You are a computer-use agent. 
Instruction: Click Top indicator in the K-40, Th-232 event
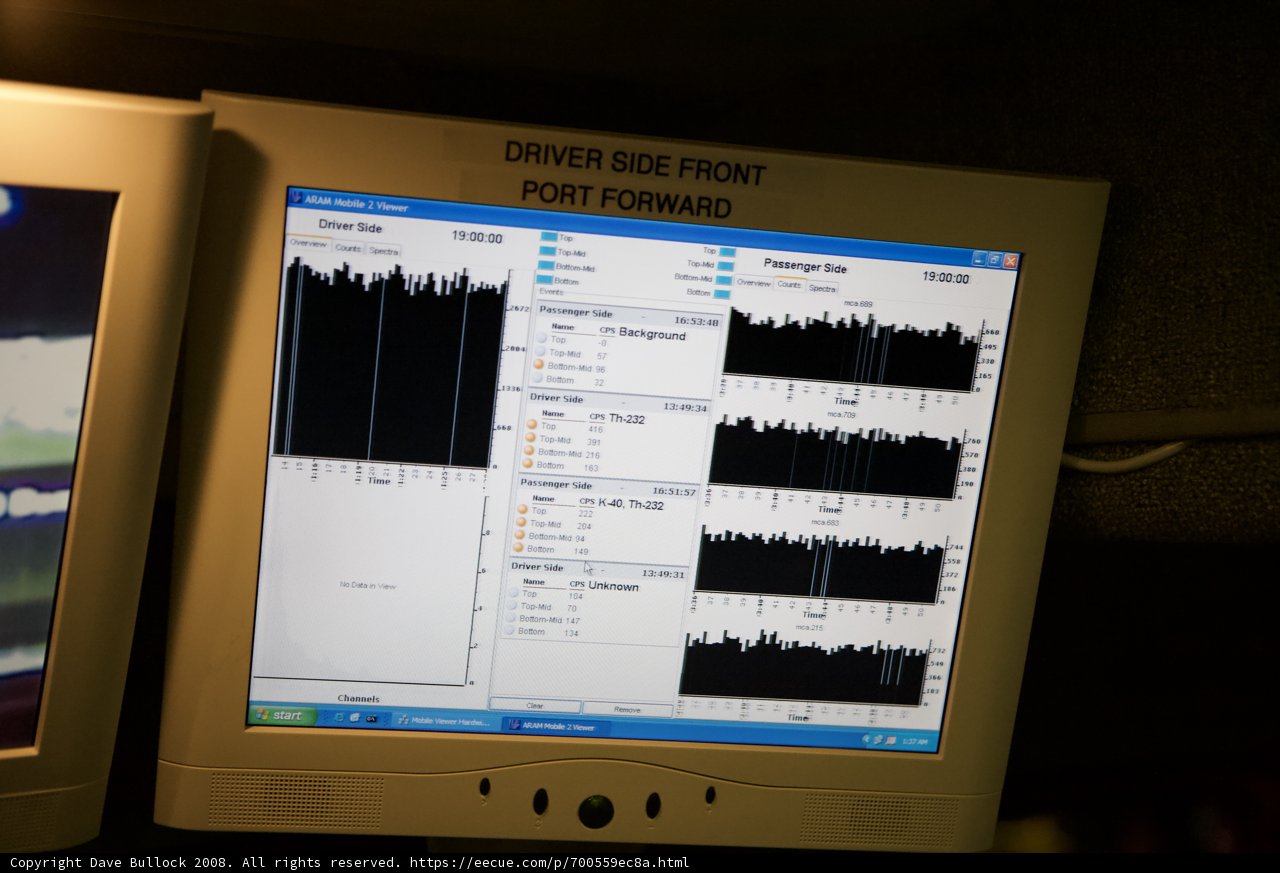click(522, 510)
